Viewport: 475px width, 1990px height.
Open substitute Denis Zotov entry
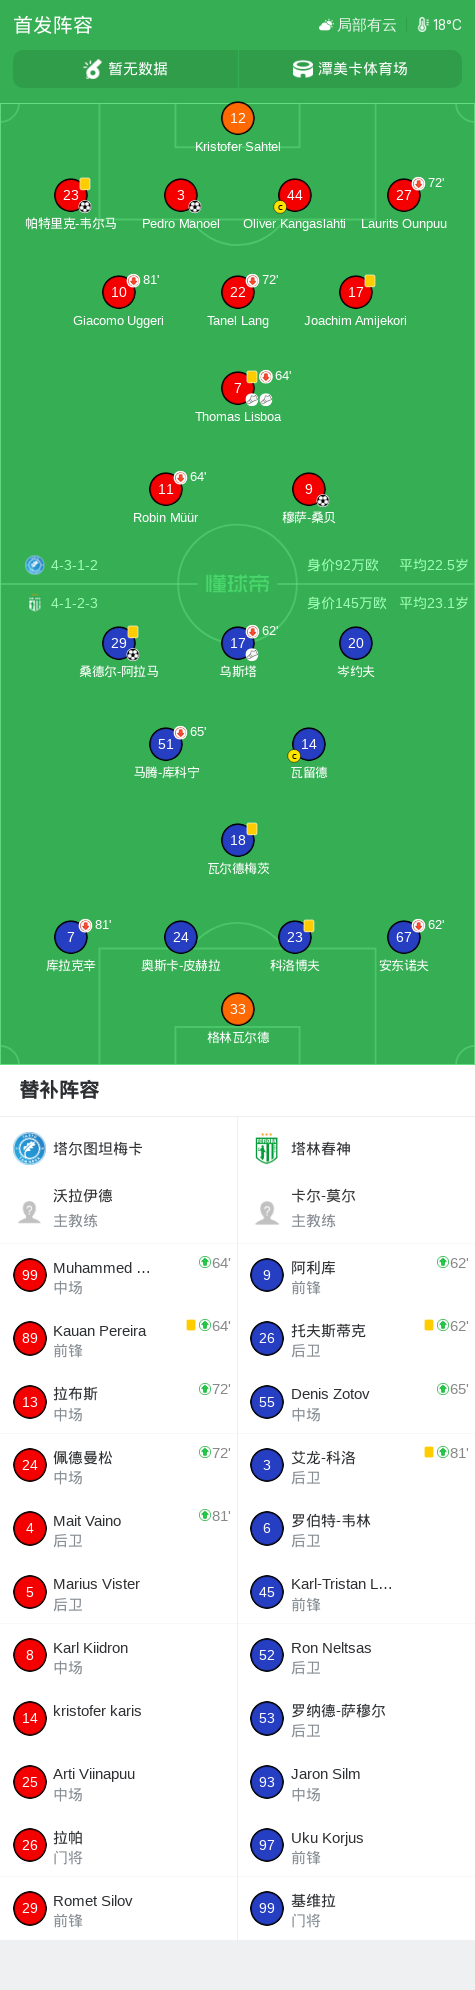point(357,1402)
